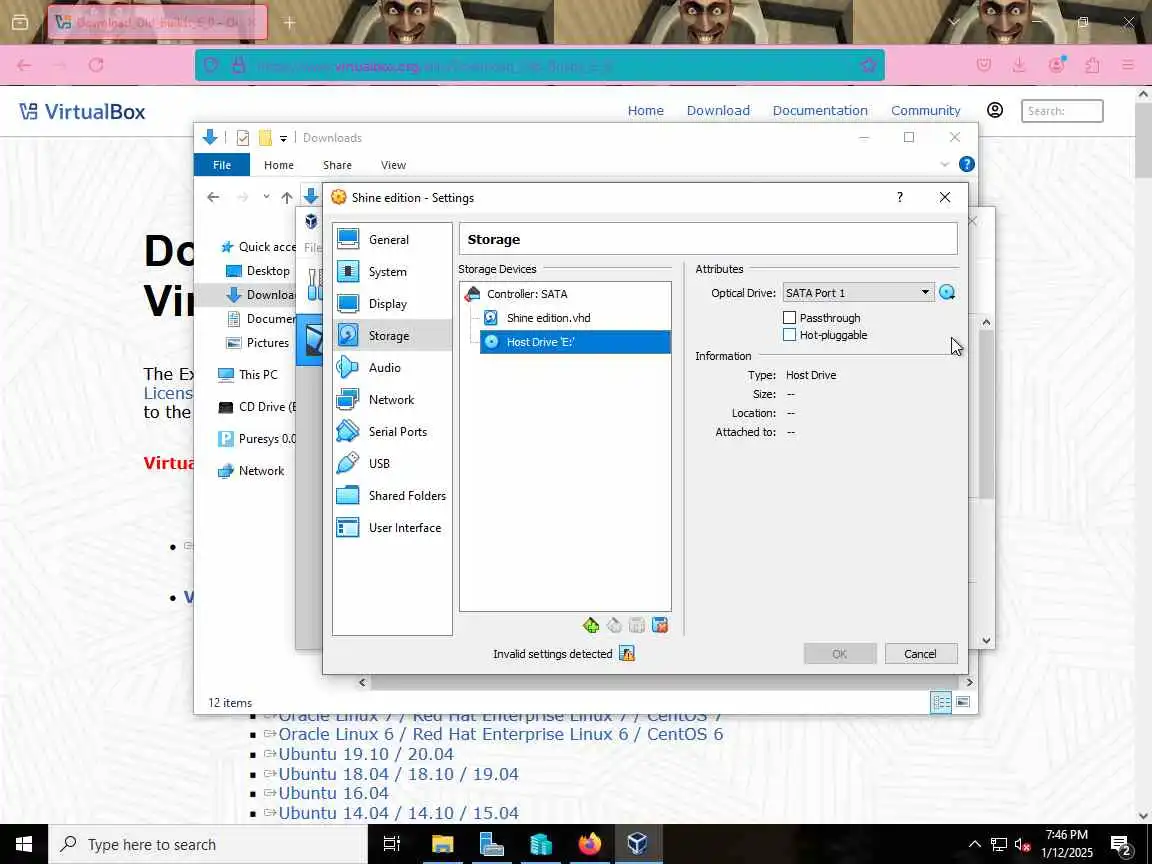Open the View tab in File Explorer
Viewport: 1152px width, 864px height.
pos(393,165)
